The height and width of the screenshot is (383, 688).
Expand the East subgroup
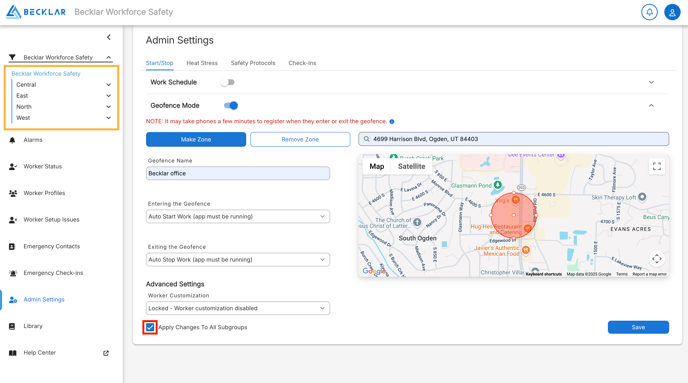point(108,96)
